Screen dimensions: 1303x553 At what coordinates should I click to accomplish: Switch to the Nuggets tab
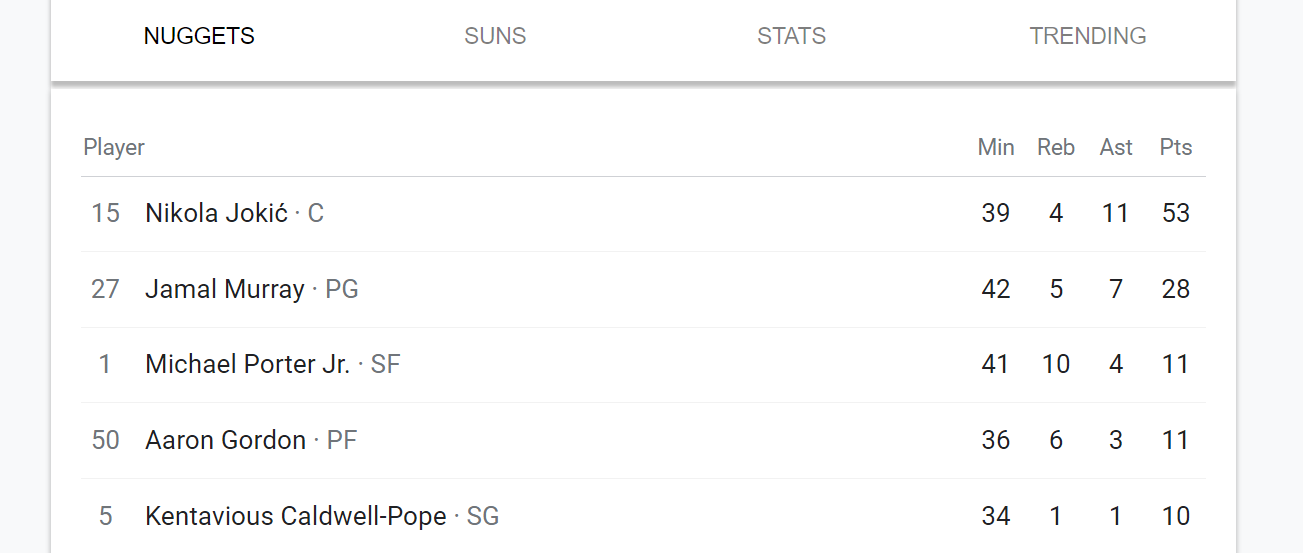(x=199, y=36)
